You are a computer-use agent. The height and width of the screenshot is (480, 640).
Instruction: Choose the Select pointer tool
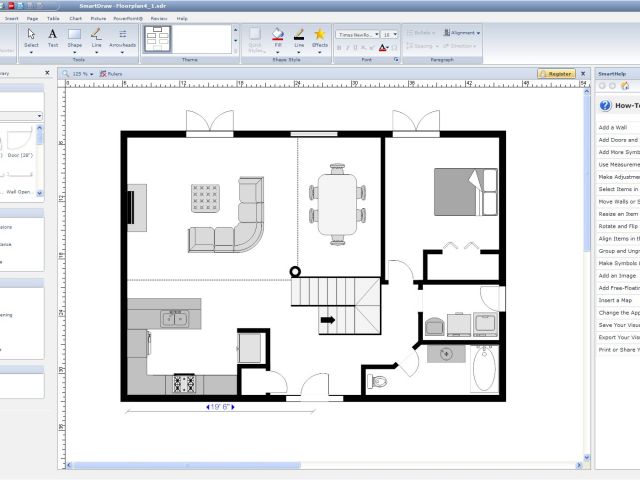click(x=31, y=37)
